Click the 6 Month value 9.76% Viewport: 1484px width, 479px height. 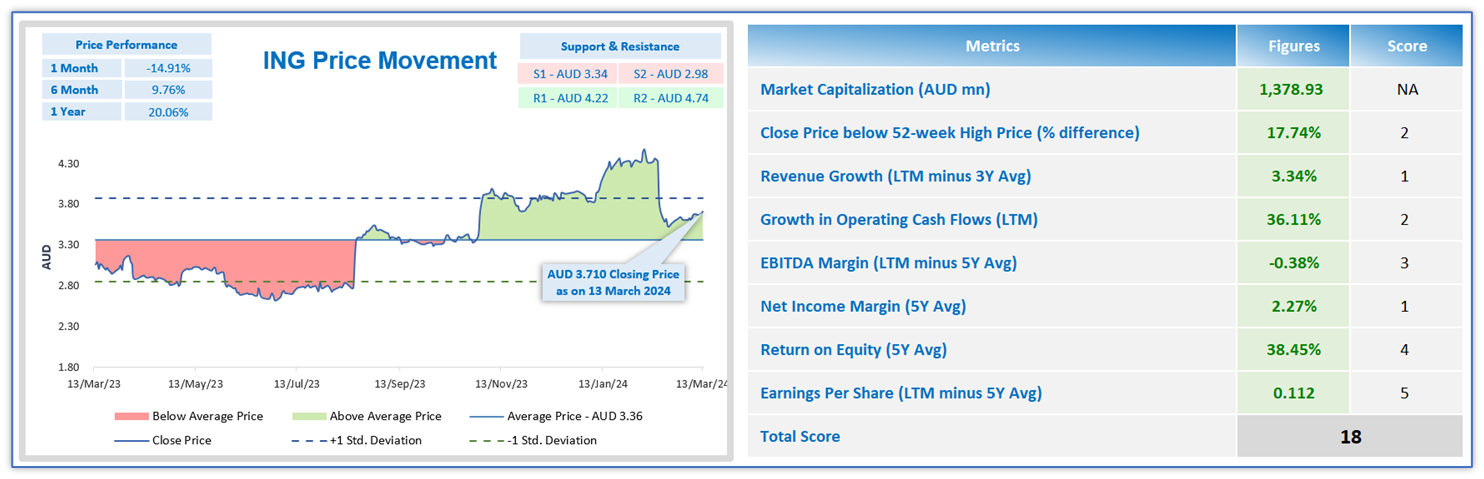(x=168, y=90)
